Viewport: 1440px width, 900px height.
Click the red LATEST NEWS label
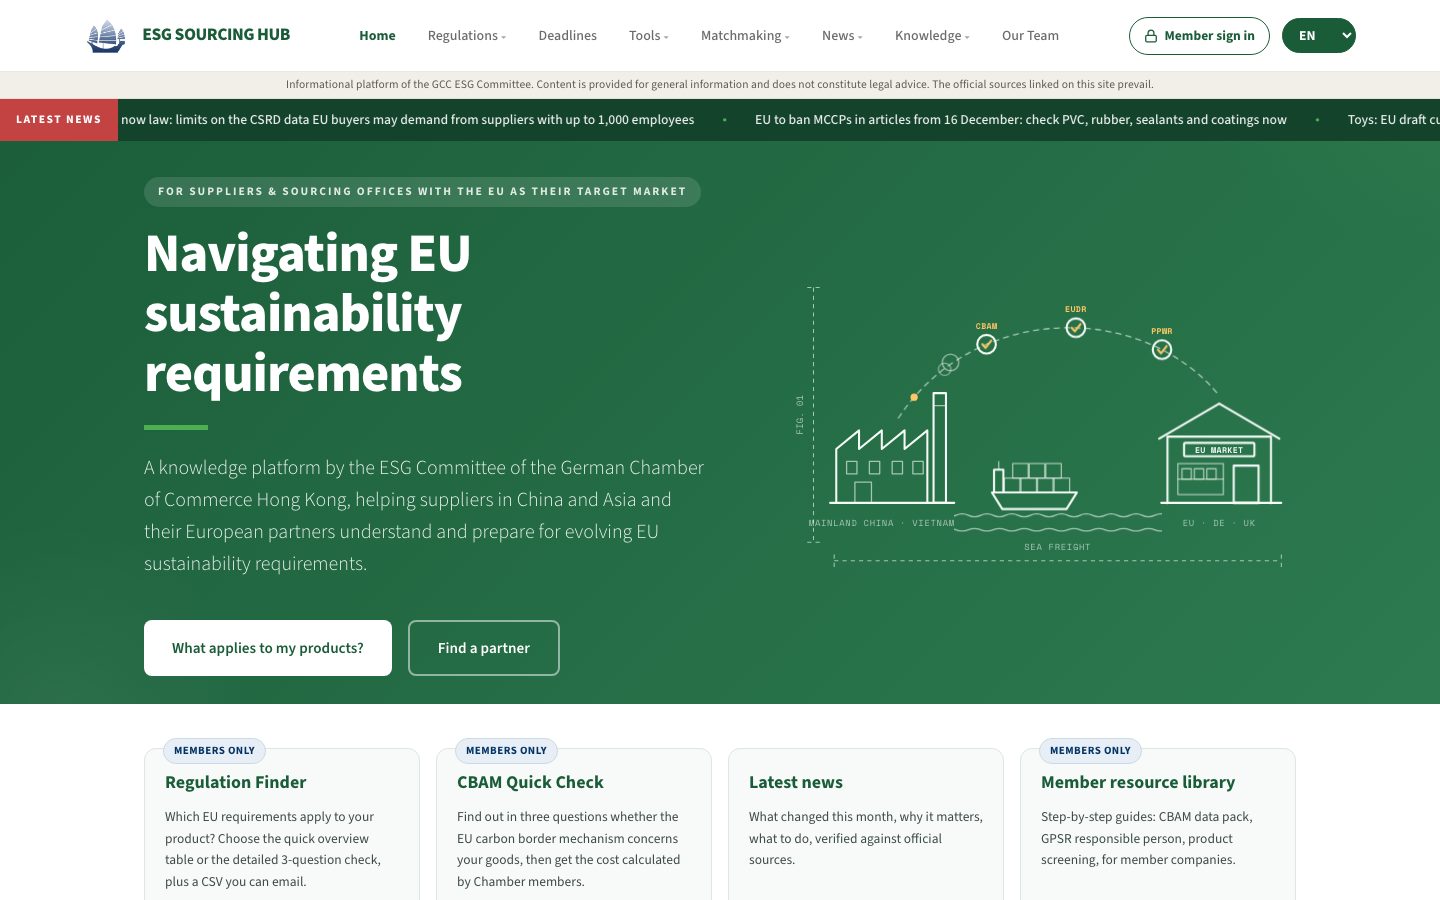tap(59, 120)
